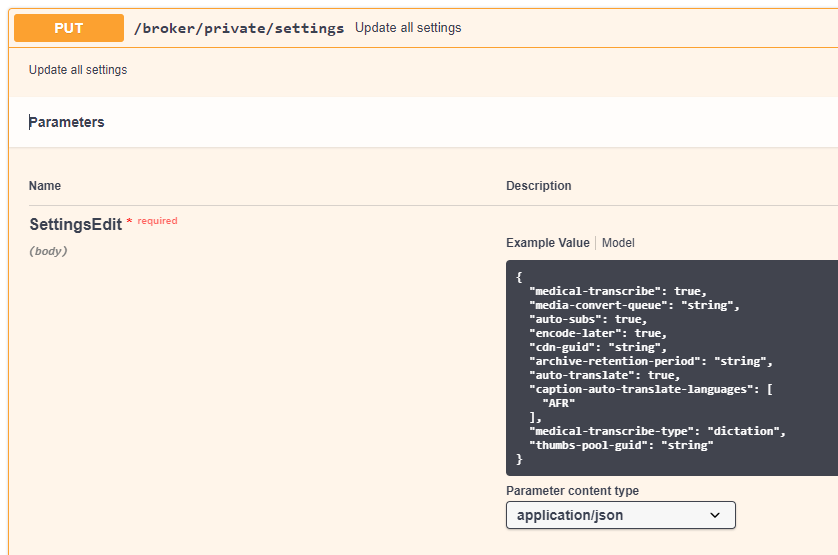Viewport: 838px width, 555px height.
Task: Click the "AFR" language value in example
Action: coord(558,403)
